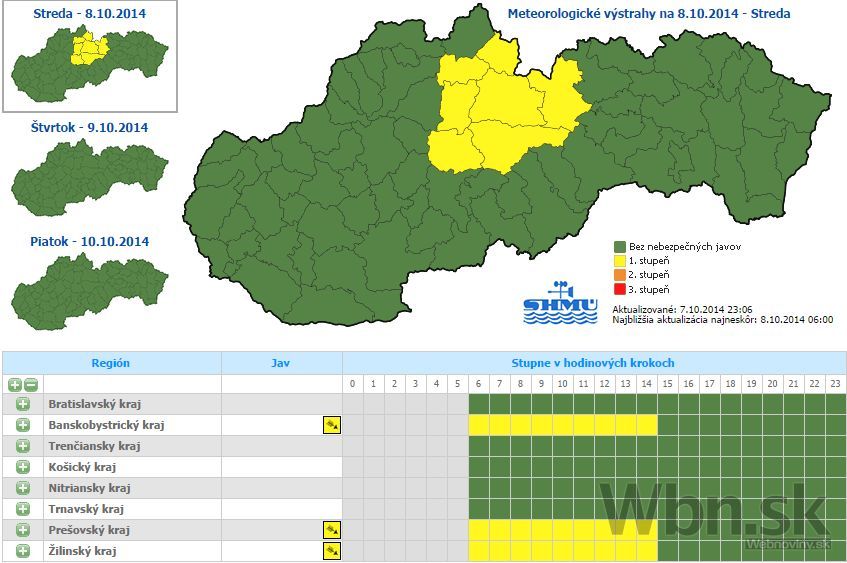Screen dimensions: 847x563
Task: Expand the Trenčiansky kraj row
Action: (x=23, y=446)
